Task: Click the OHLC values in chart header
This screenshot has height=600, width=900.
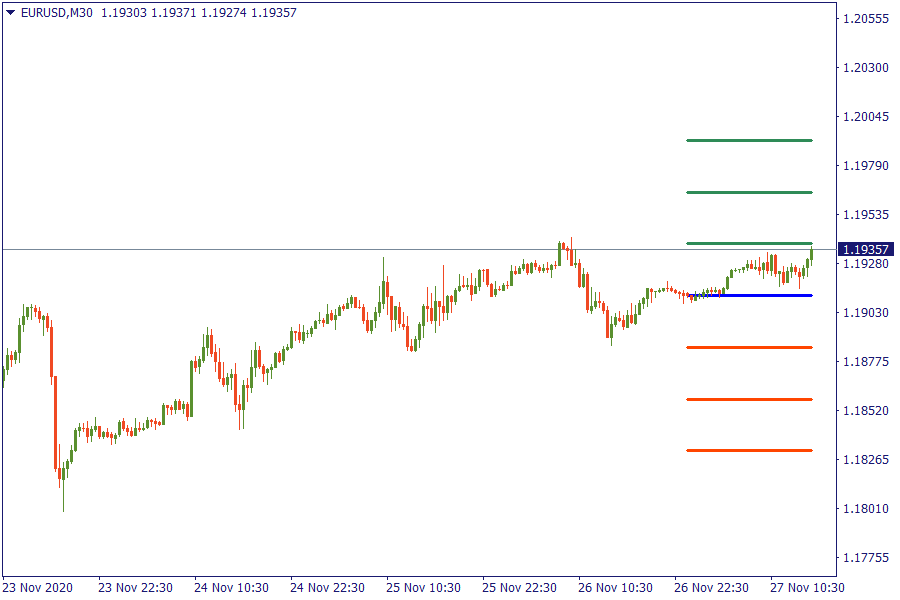Action: (x=198, y=12)
